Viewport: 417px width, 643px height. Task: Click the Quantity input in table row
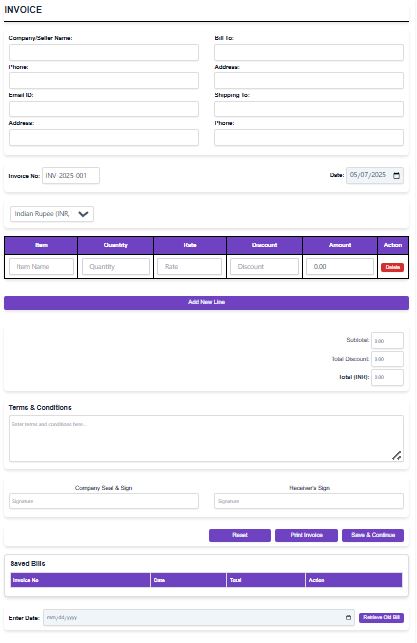point(116,267)
